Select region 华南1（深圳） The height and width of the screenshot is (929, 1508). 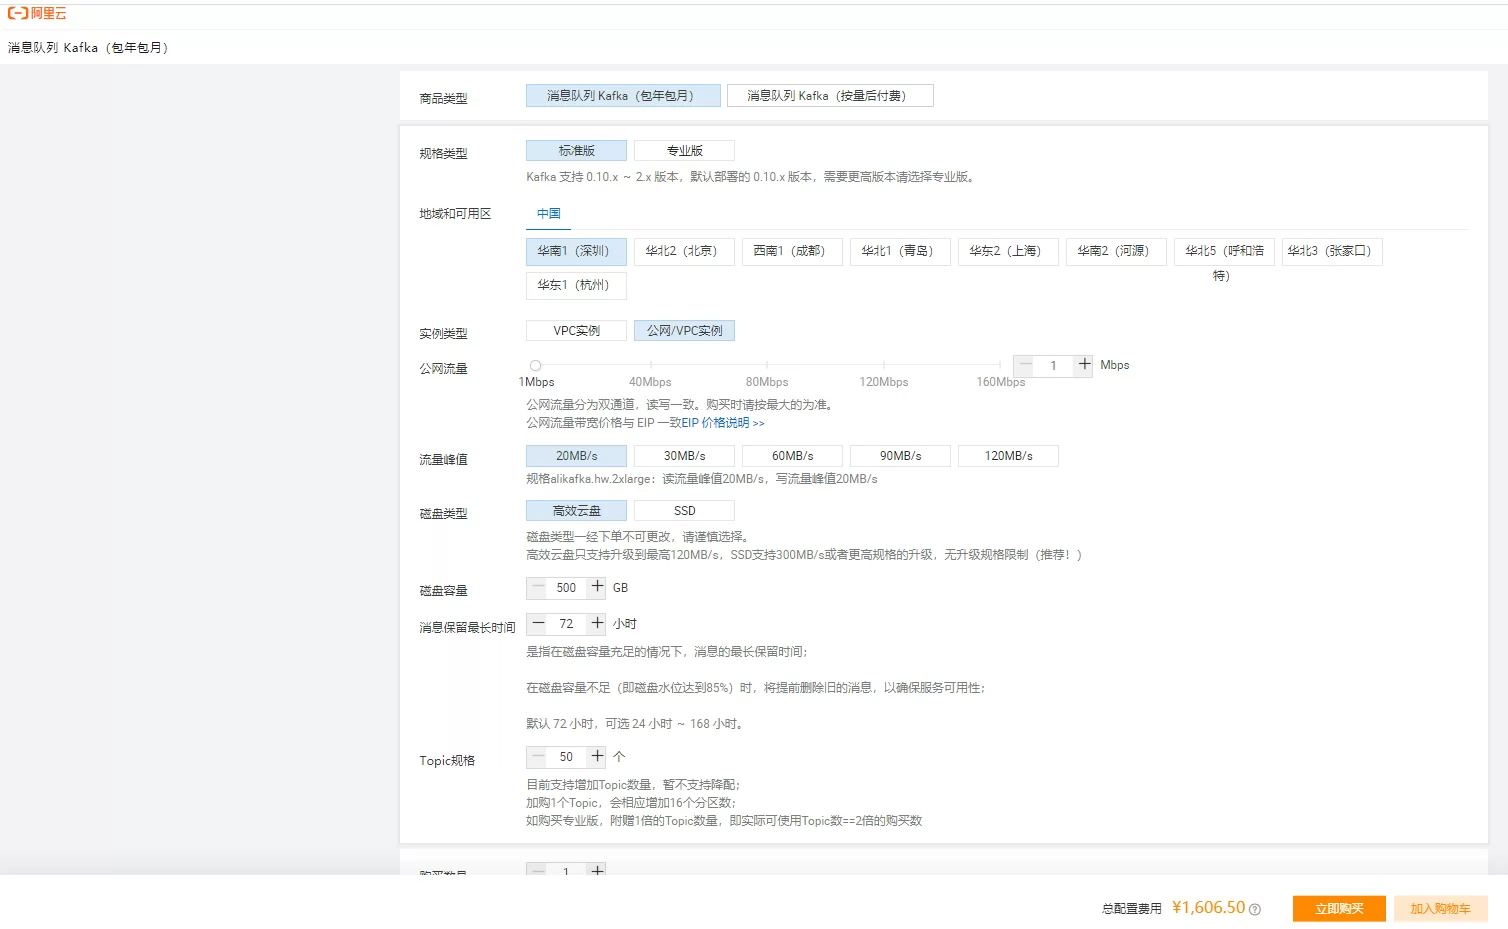point(576,251)
